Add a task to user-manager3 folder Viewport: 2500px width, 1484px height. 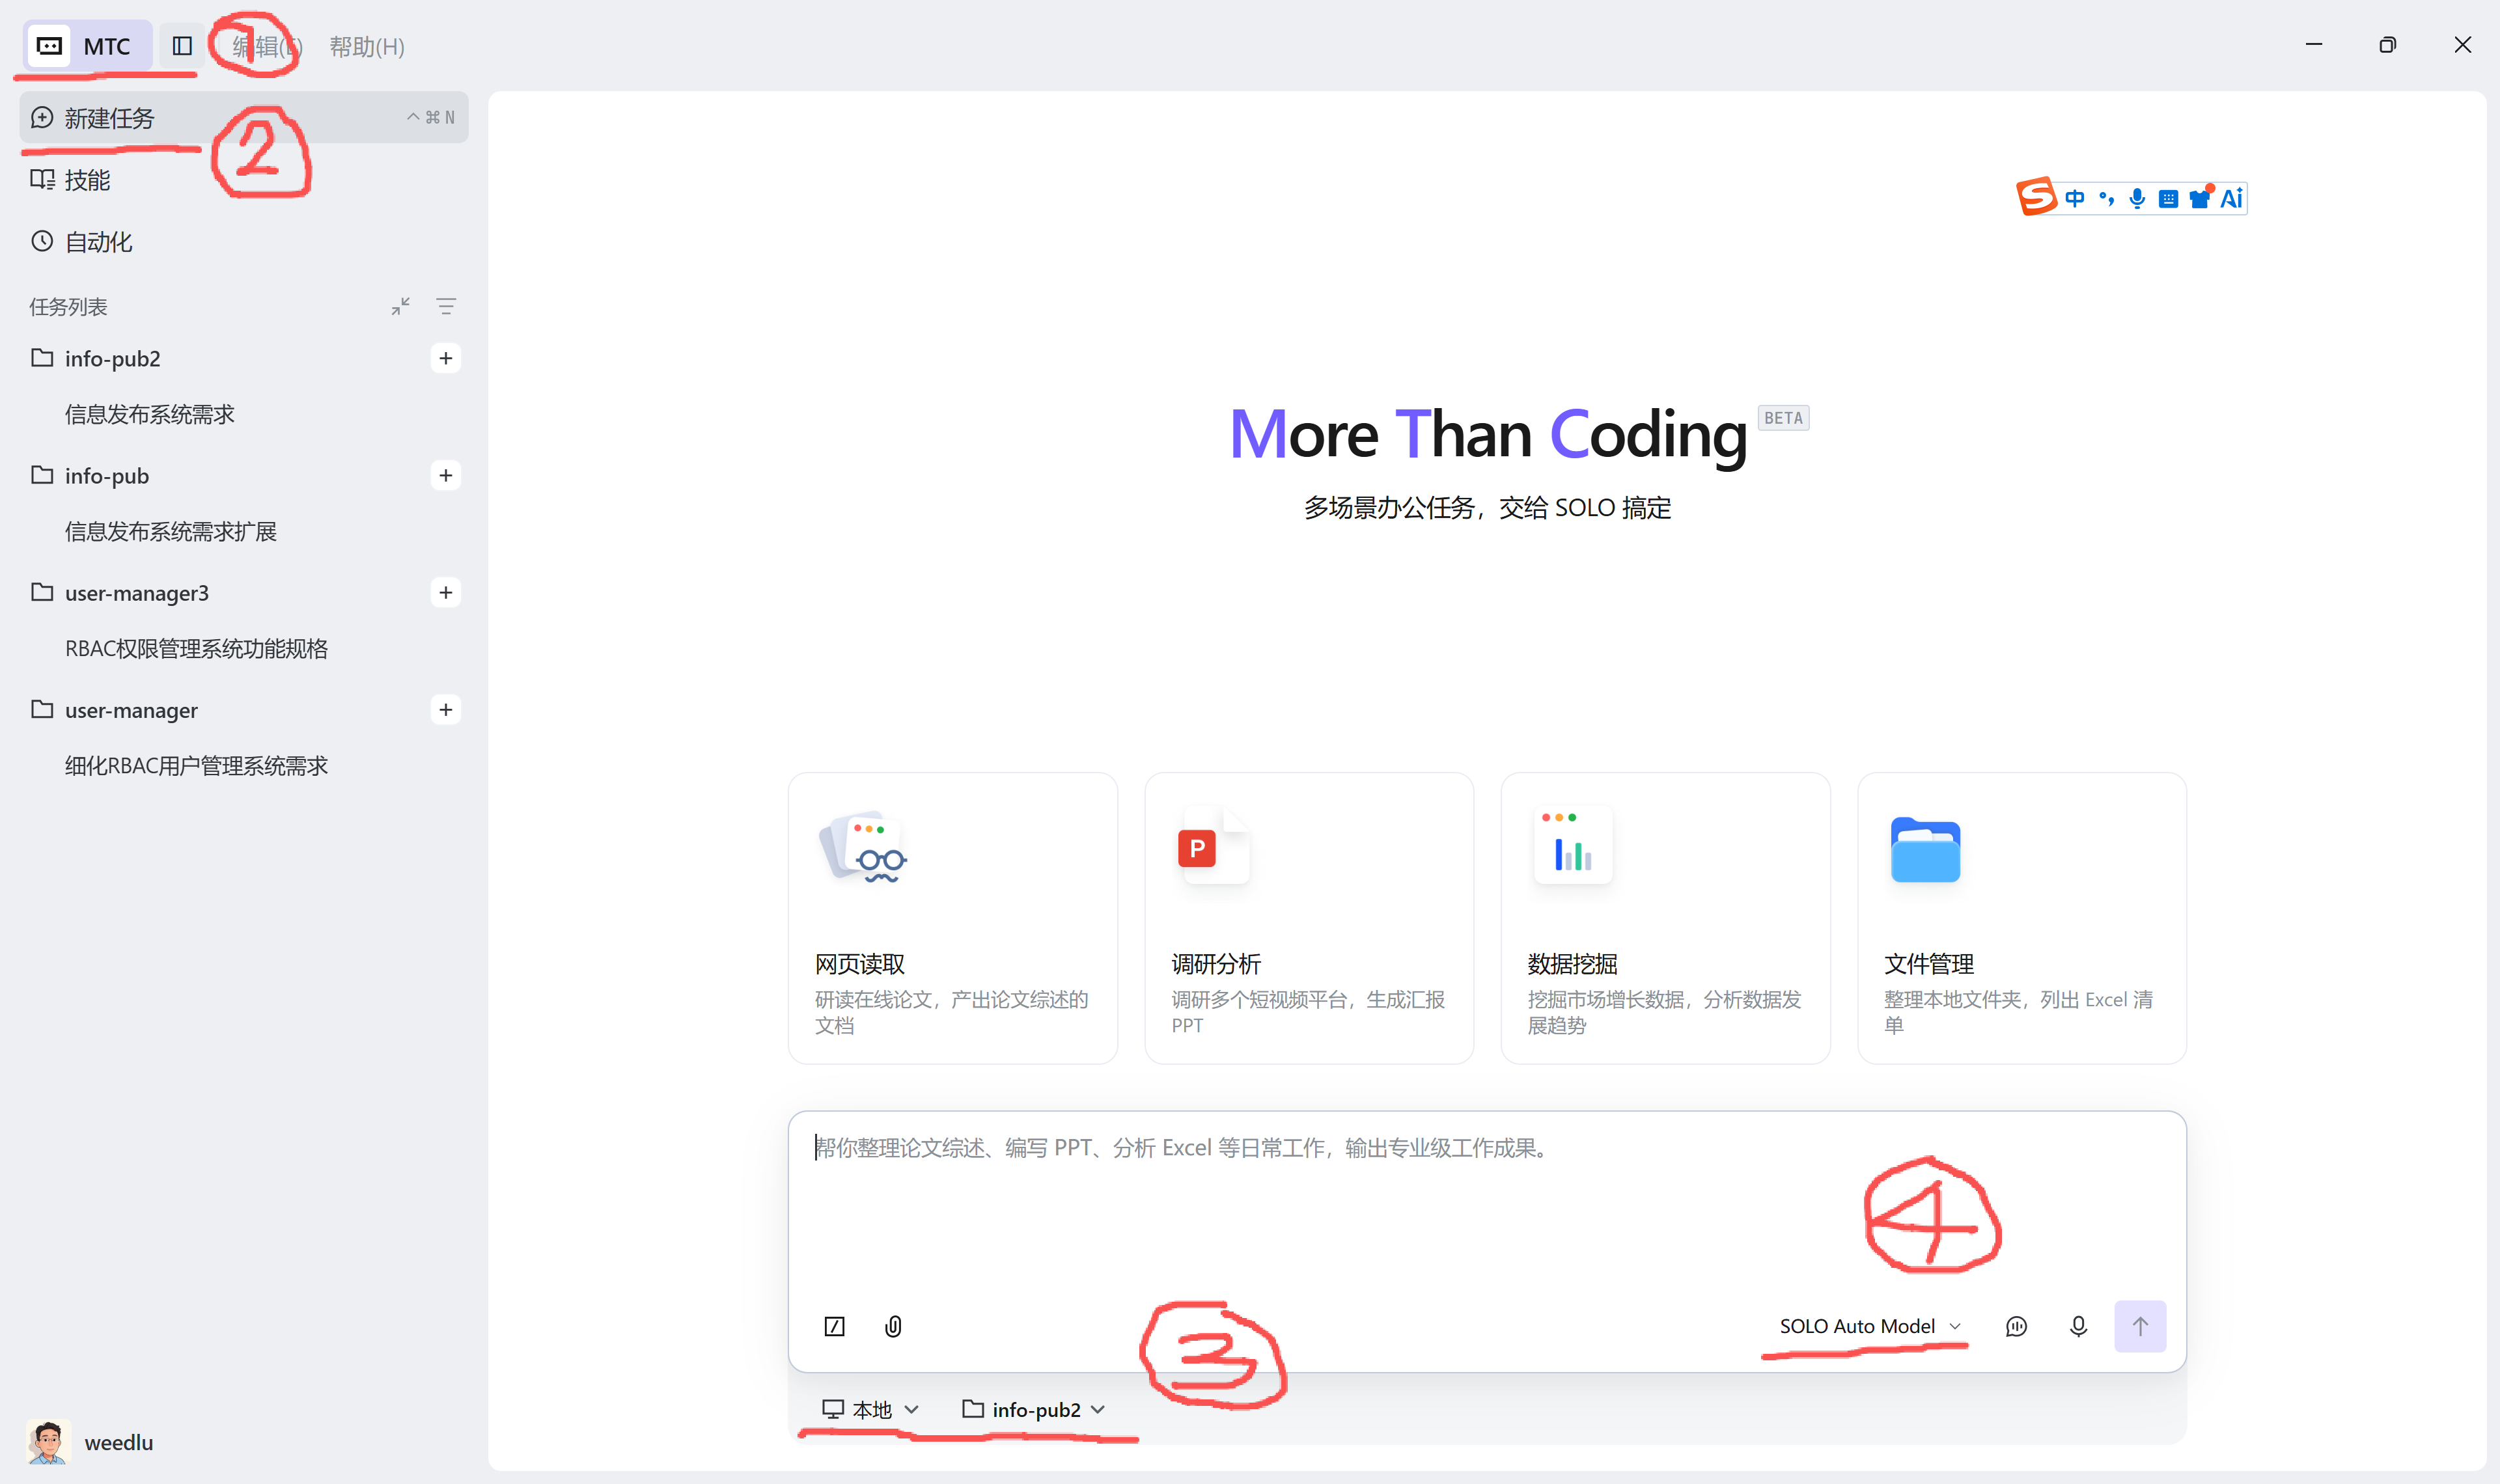coord(446,592)
